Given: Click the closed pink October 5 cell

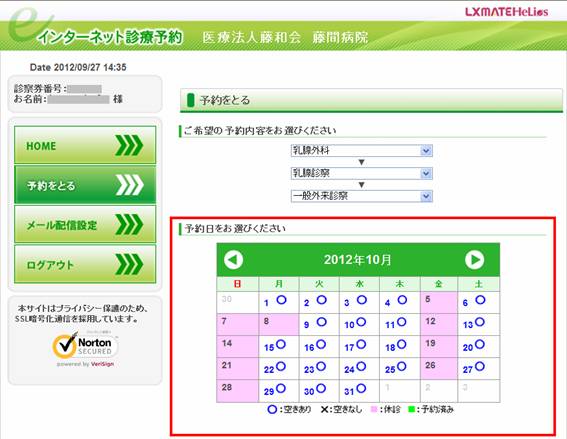Looking at the screenshot, I should click(439, 302).
